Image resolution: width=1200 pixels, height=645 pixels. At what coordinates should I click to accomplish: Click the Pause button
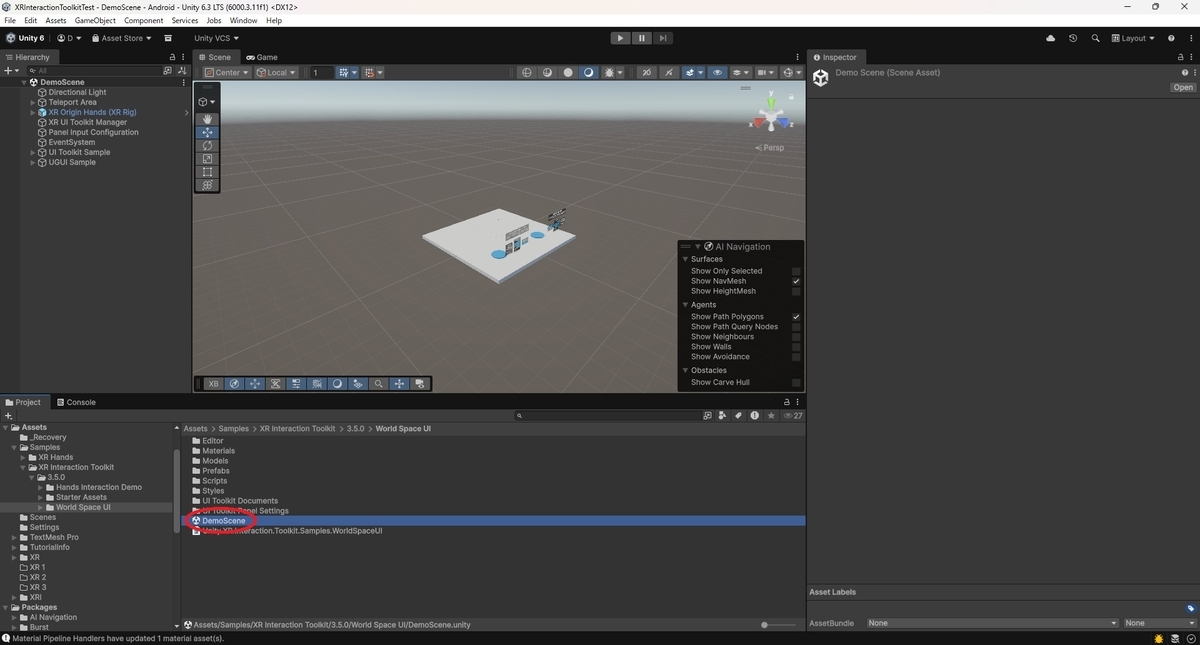tap(642, 38)
